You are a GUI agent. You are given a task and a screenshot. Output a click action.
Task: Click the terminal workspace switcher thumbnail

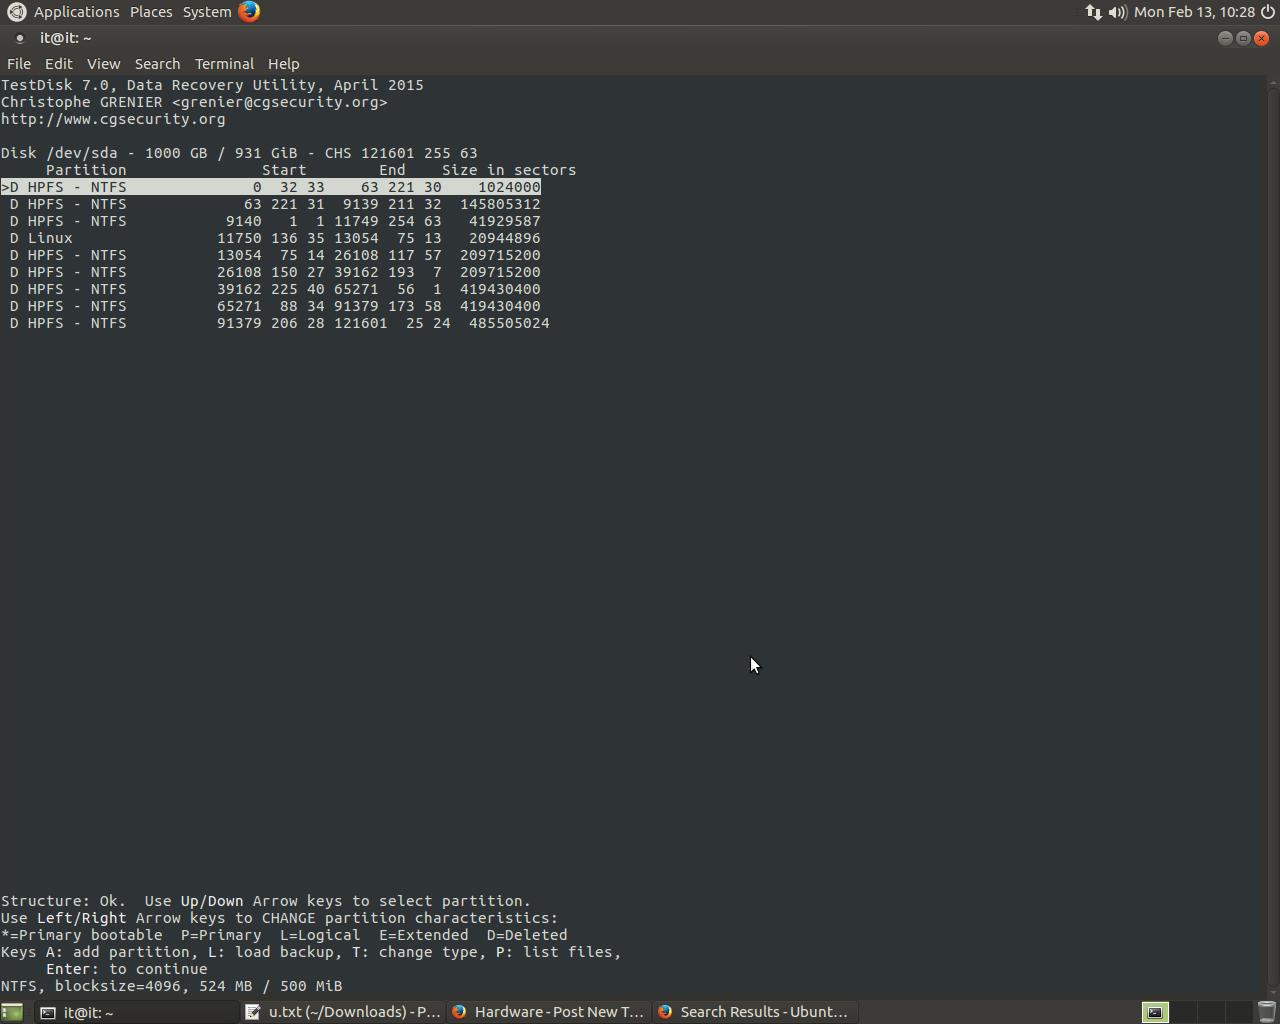tap(1155, 1012)
